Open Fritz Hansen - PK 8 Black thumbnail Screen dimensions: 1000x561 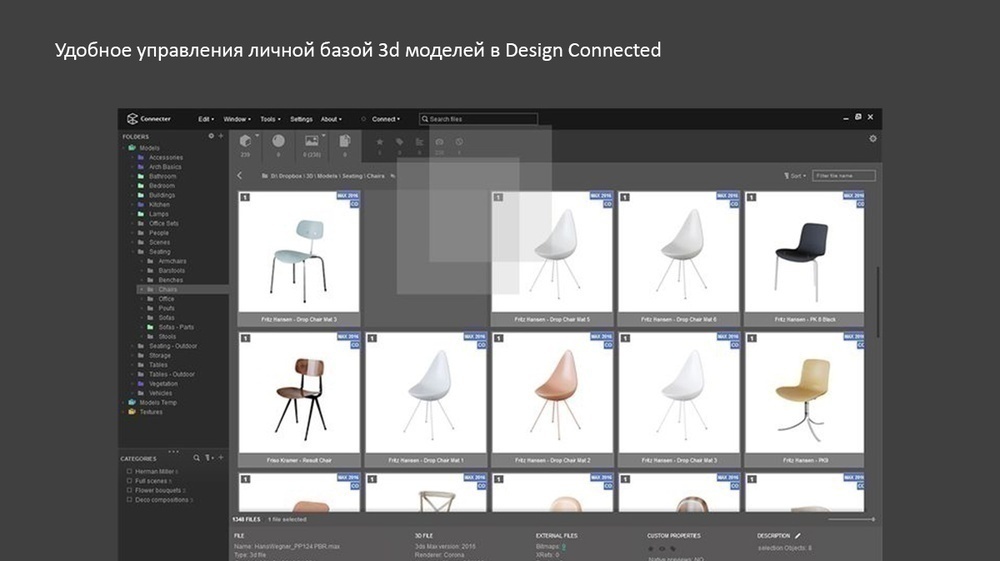(x=805, y=258)
